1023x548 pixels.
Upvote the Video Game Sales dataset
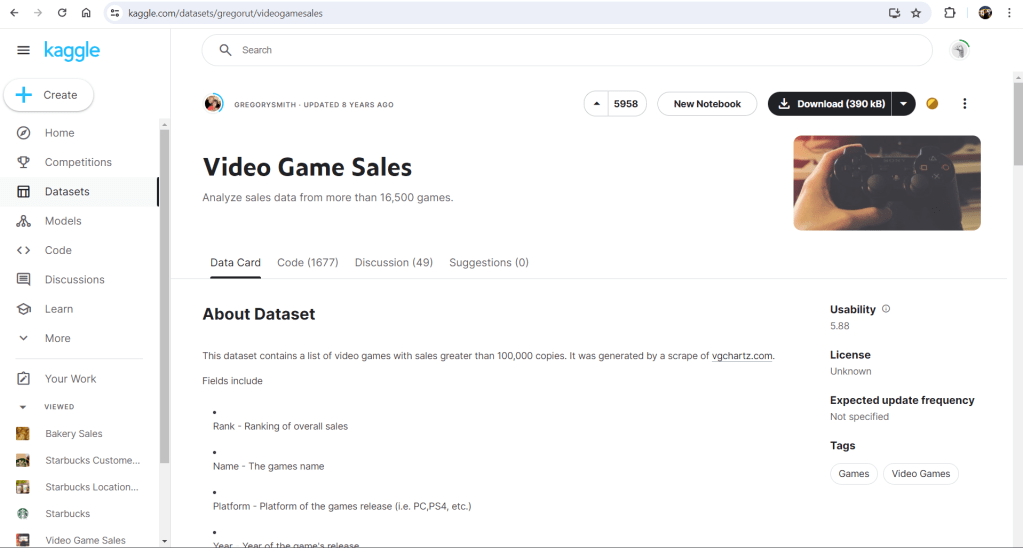(x=598, y=104)
